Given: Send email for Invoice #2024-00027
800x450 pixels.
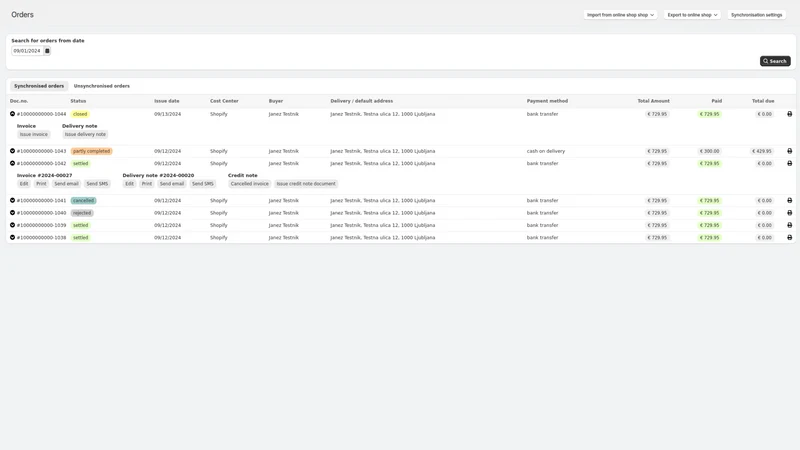Looking at the screenshot, I should tap(66, 184).
